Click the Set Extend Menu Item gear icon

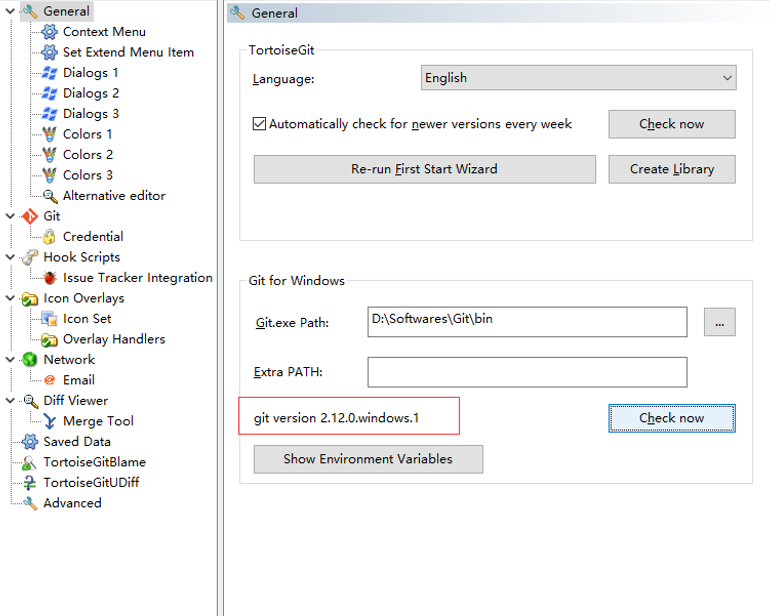pos(49,52)
